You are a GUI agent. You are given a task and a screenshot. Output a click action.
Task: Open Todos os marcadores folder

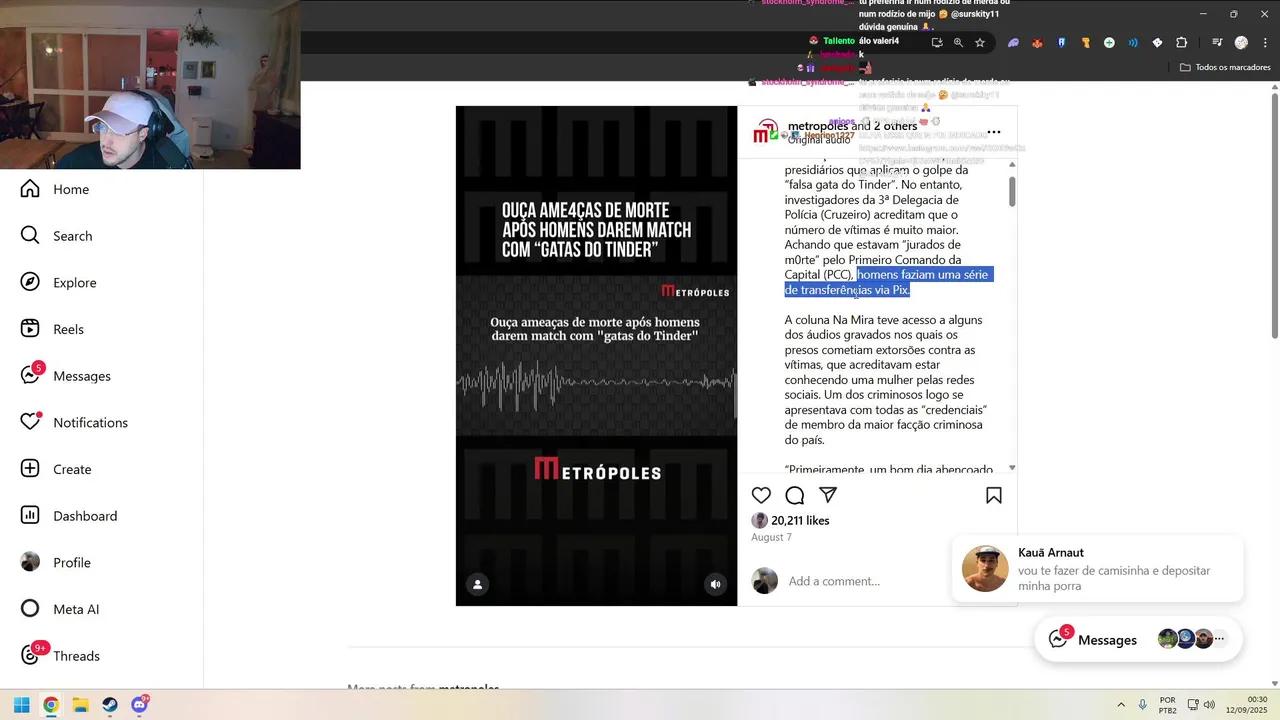(1225, 67)
